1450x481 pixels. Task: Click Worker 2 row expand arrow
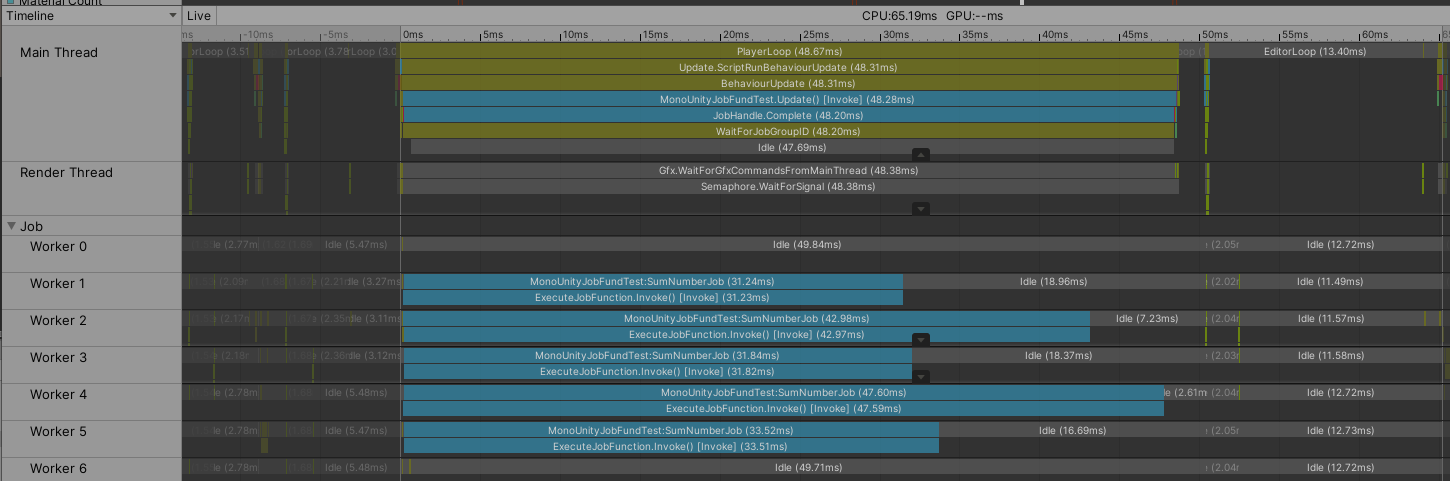(x=921, y=340)
